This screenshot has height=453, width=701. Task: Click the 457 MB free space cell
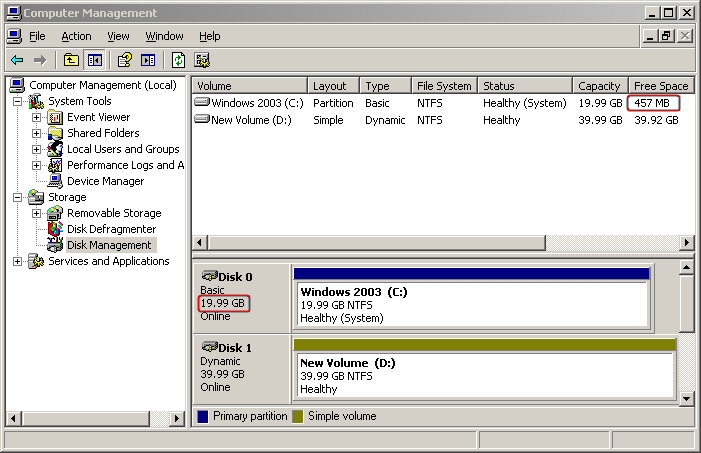pyautogui.click(x=652, y=103)
